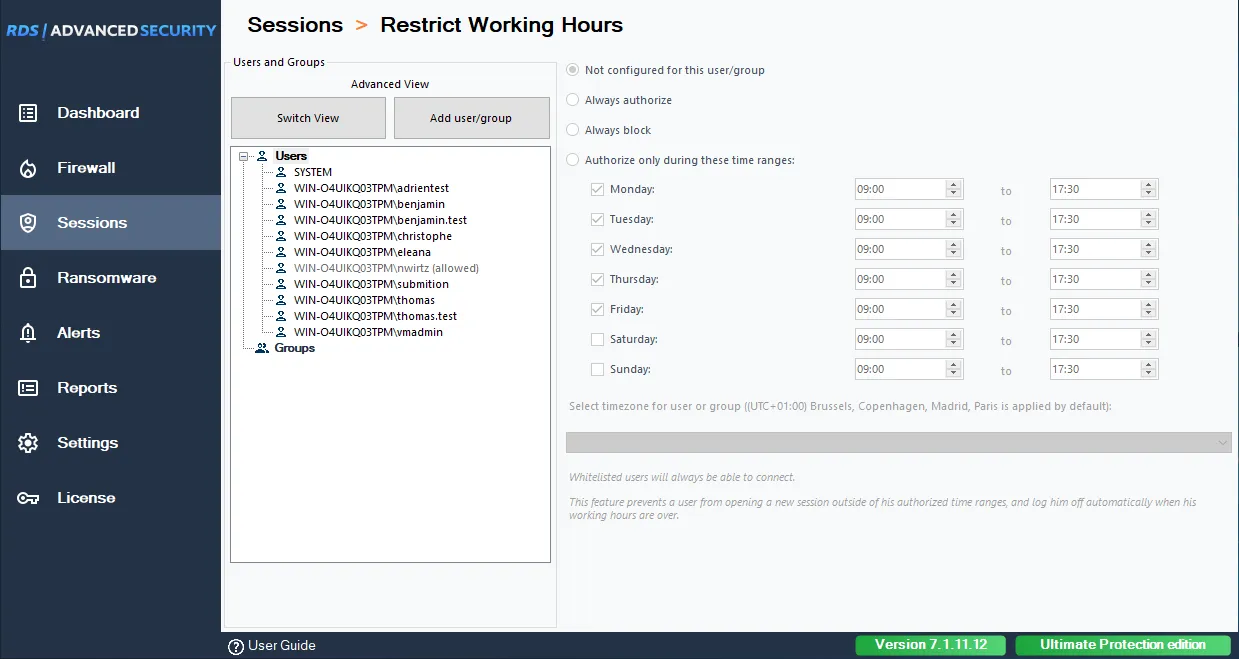Increase Monday start time using the stepper
Screen dimensions: 1239x659
tap(955, 184)
